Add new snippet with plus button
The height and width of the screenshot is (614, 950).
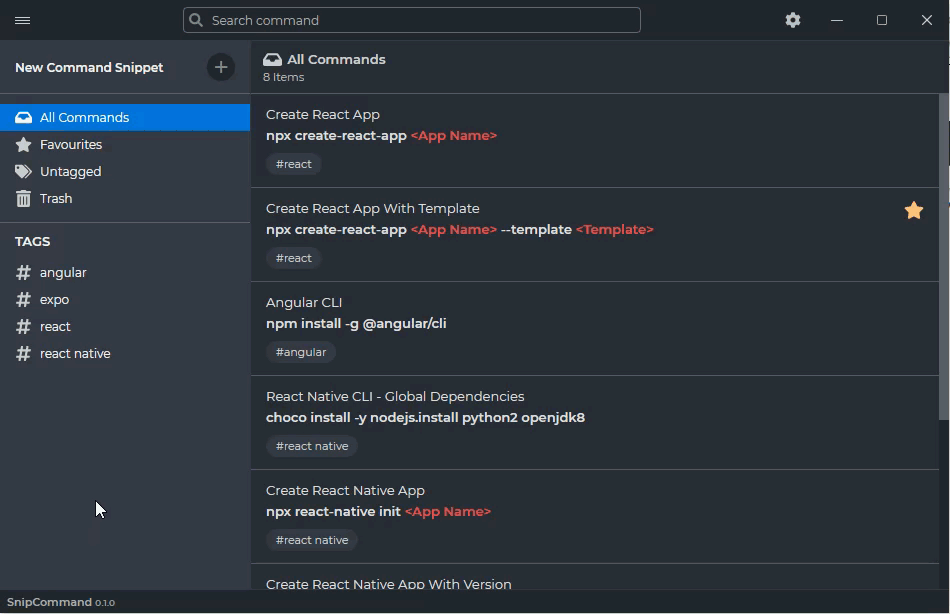point(221,67)
